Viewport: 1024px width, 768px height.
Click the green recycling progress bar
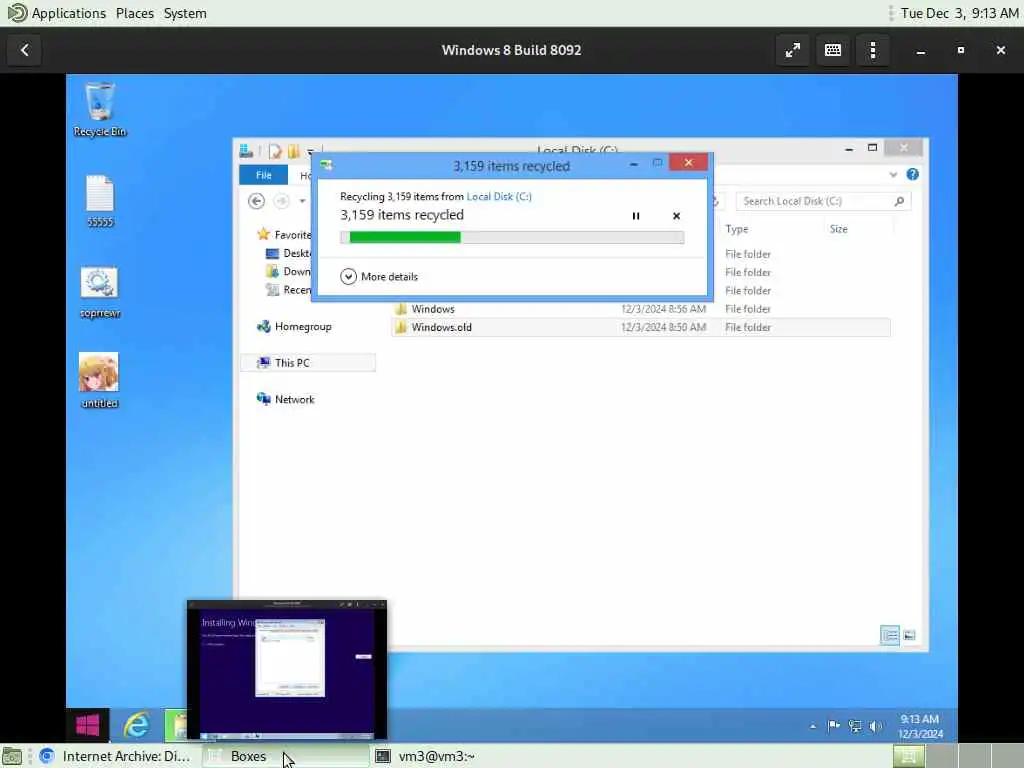click(512, 237)
